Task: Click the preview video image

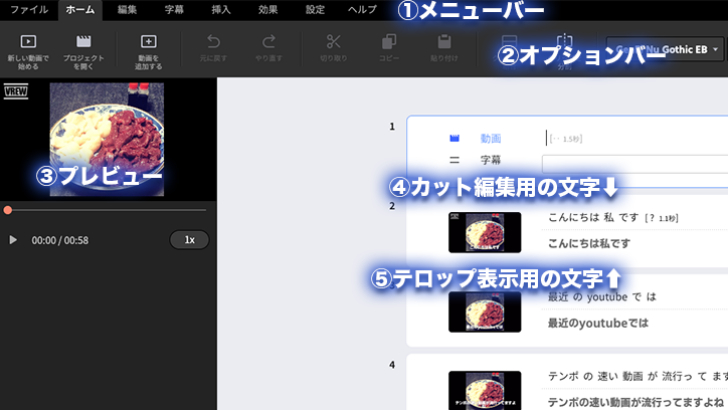Action: tap(107, 139)
